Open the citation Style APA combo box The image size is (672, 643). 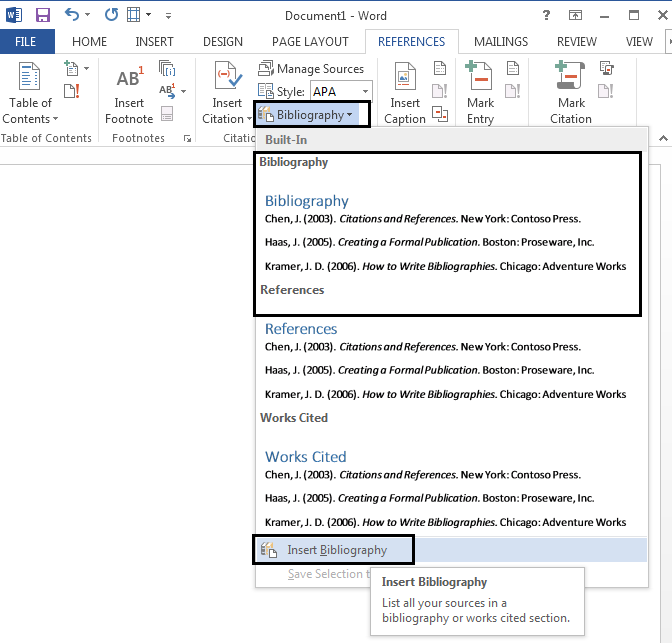click(x=341, y=91)
